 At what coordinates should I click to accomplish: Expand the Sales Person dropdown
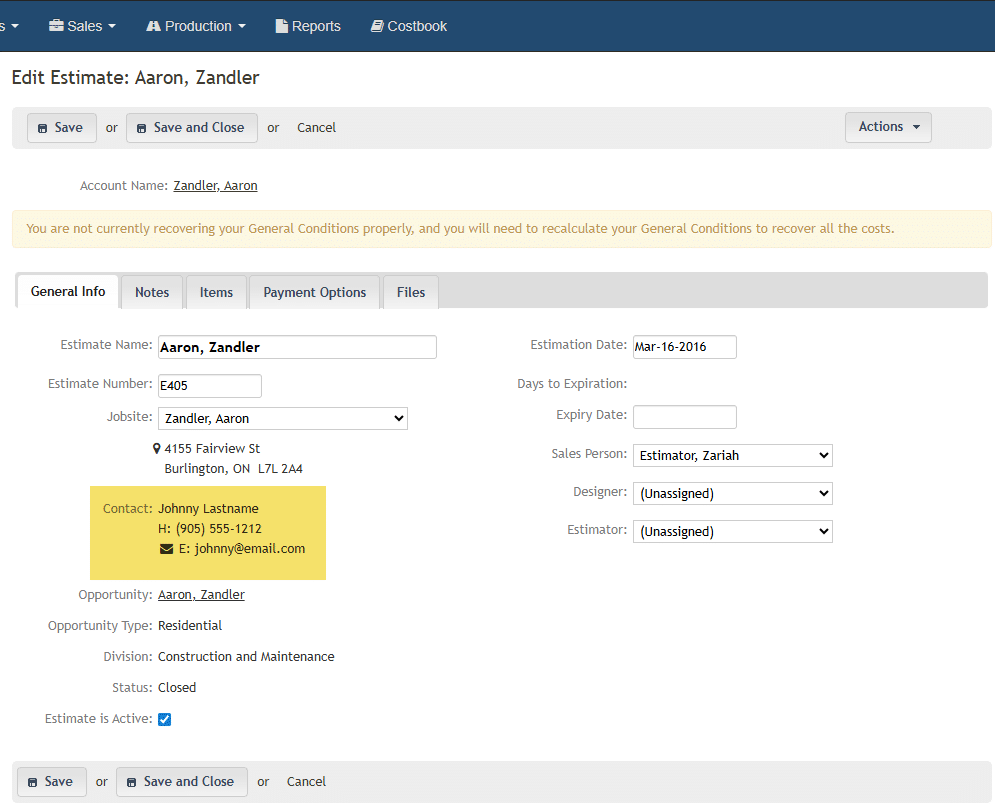[x=732, y=455]
